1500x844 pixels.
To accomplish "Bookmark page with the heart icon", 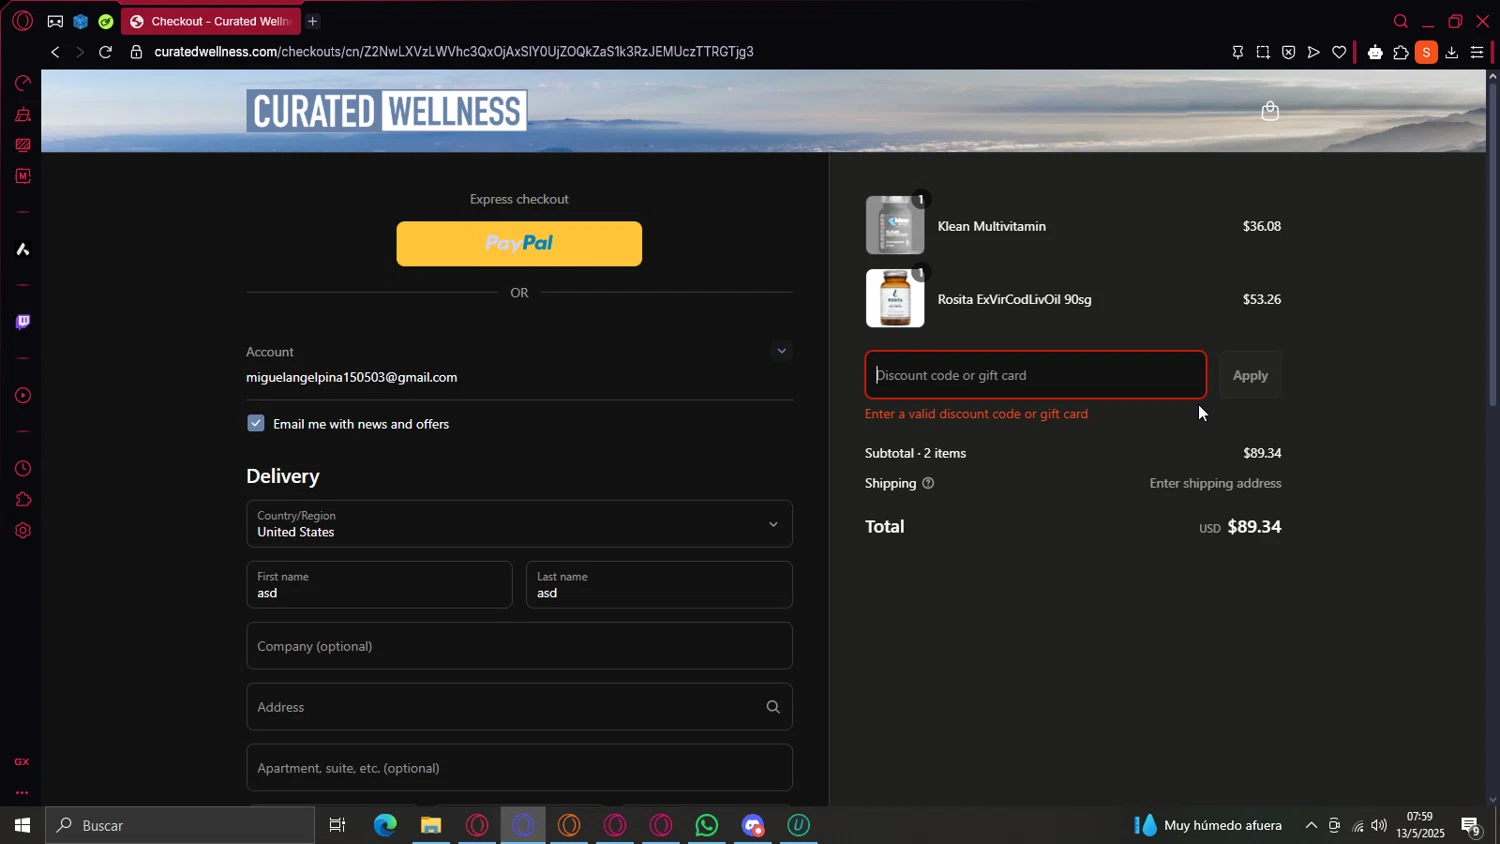I will tap(1339, 52).
